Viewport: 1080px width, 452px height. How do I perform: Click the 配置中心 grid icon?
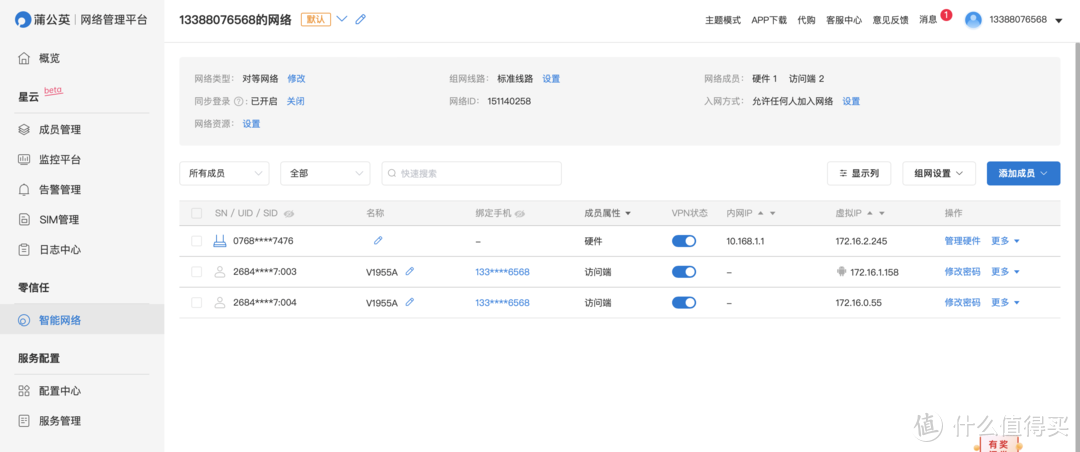[x=24, y=391]
